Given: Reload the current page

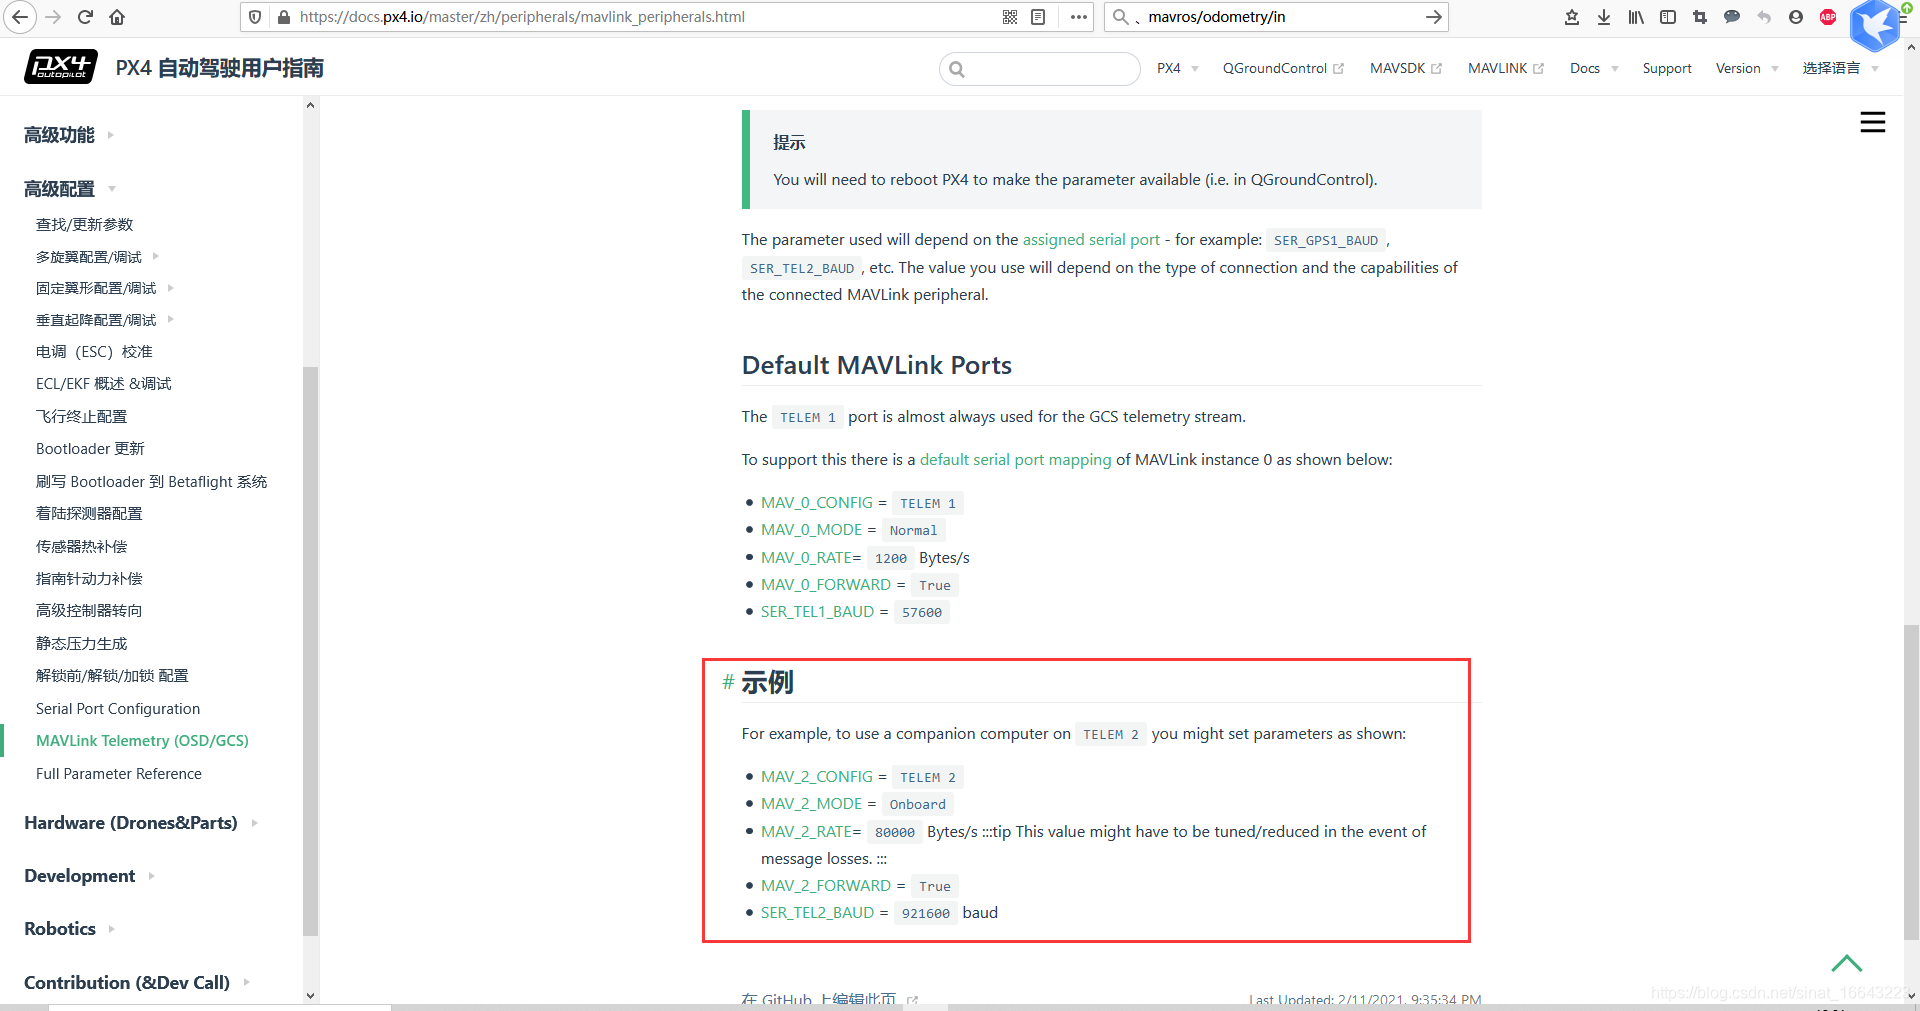Looking at the screenshot, I should (x=85, y=17).
